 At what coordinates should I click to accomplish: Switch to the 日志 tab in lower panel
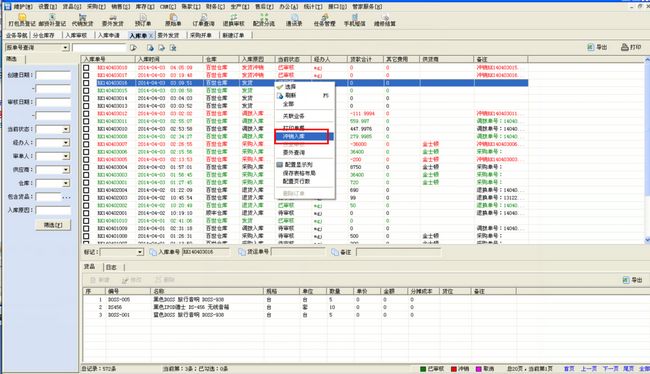click(111, 267)
